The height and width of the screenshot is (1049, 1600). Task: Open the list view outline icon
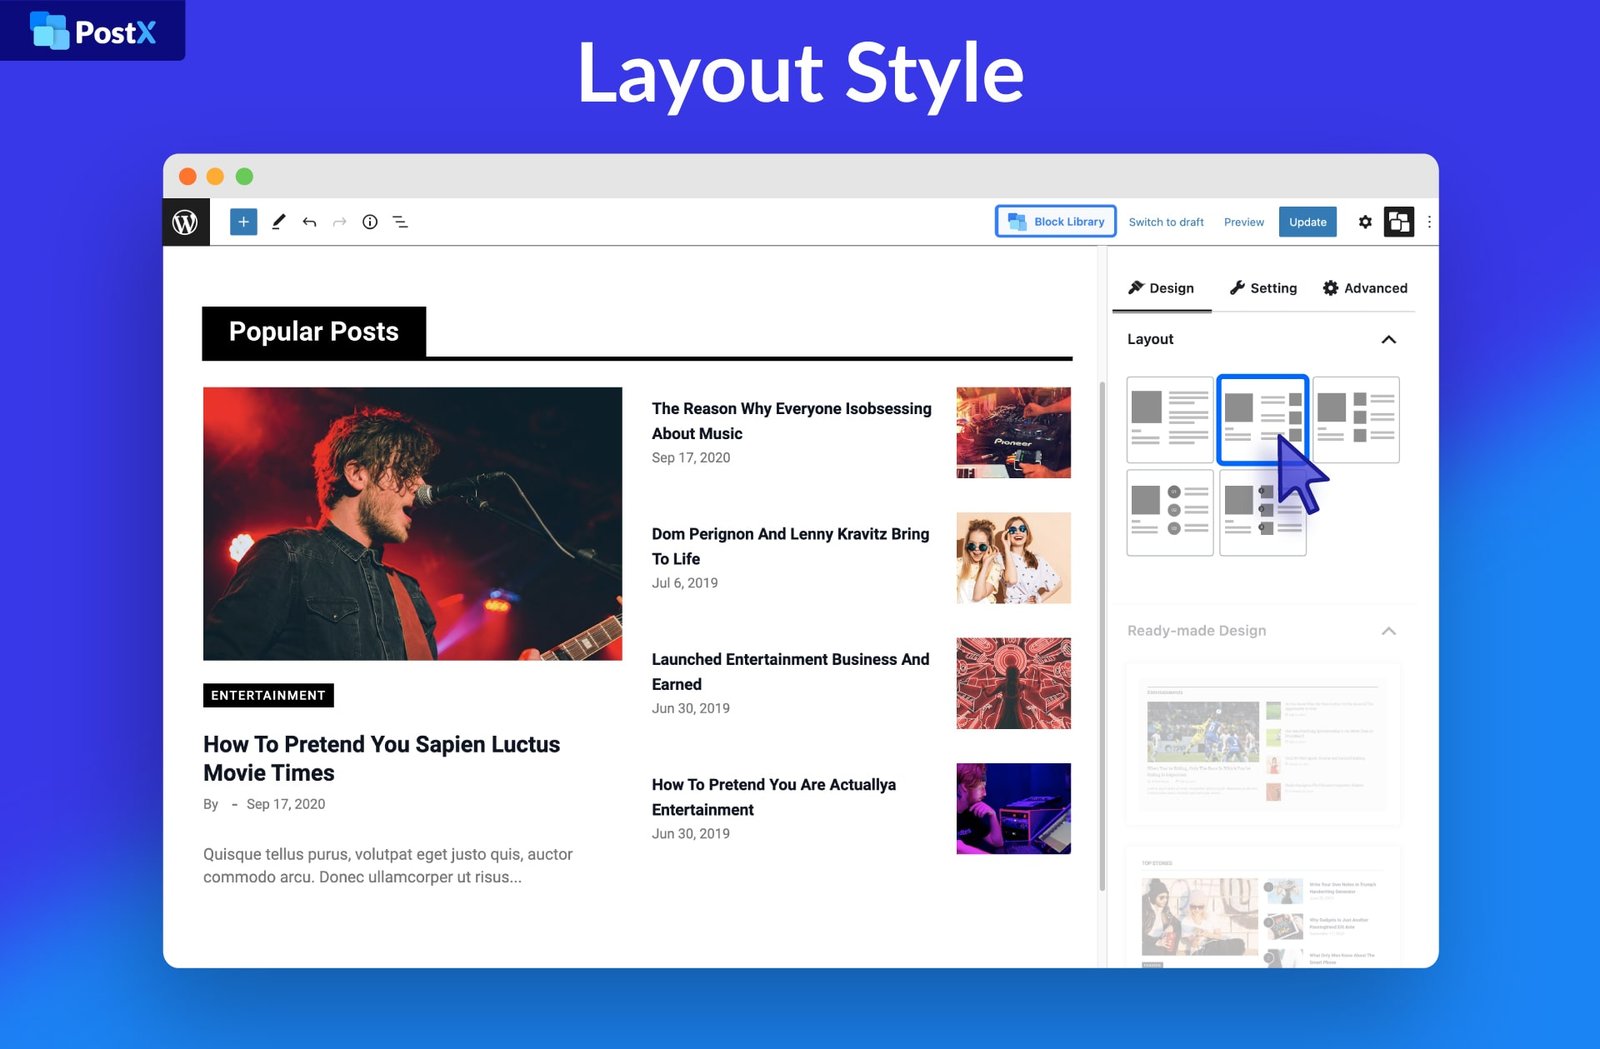[x=400, y=221]
